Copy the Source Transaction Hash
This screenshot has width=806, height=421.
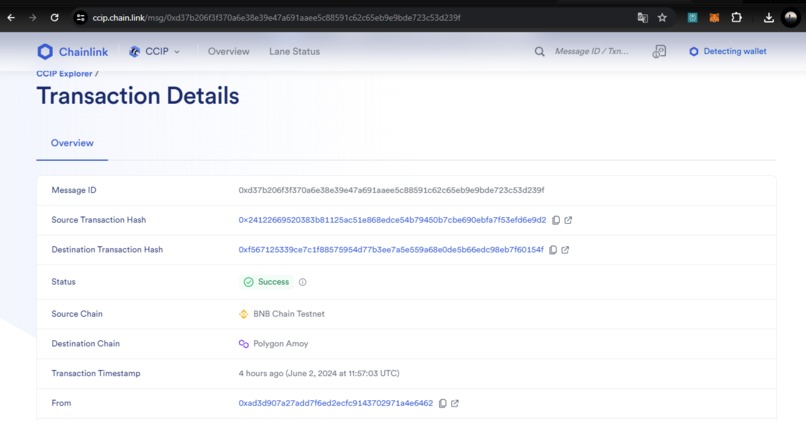556,220
